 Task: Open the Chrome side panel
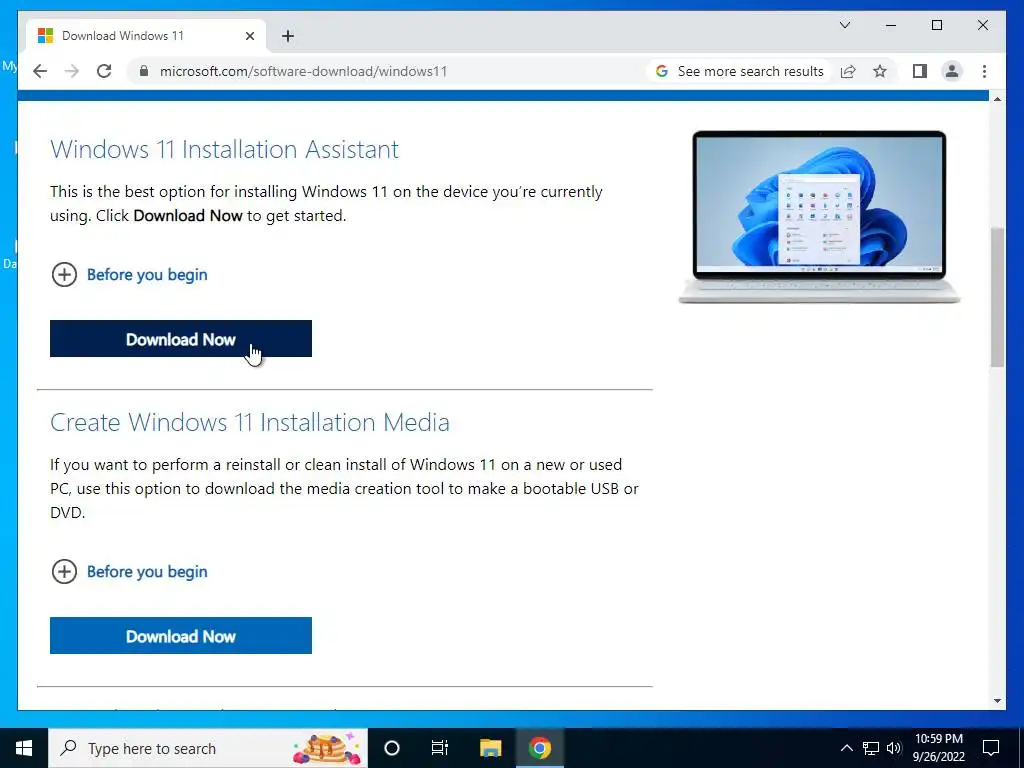[x=920, y=71]
